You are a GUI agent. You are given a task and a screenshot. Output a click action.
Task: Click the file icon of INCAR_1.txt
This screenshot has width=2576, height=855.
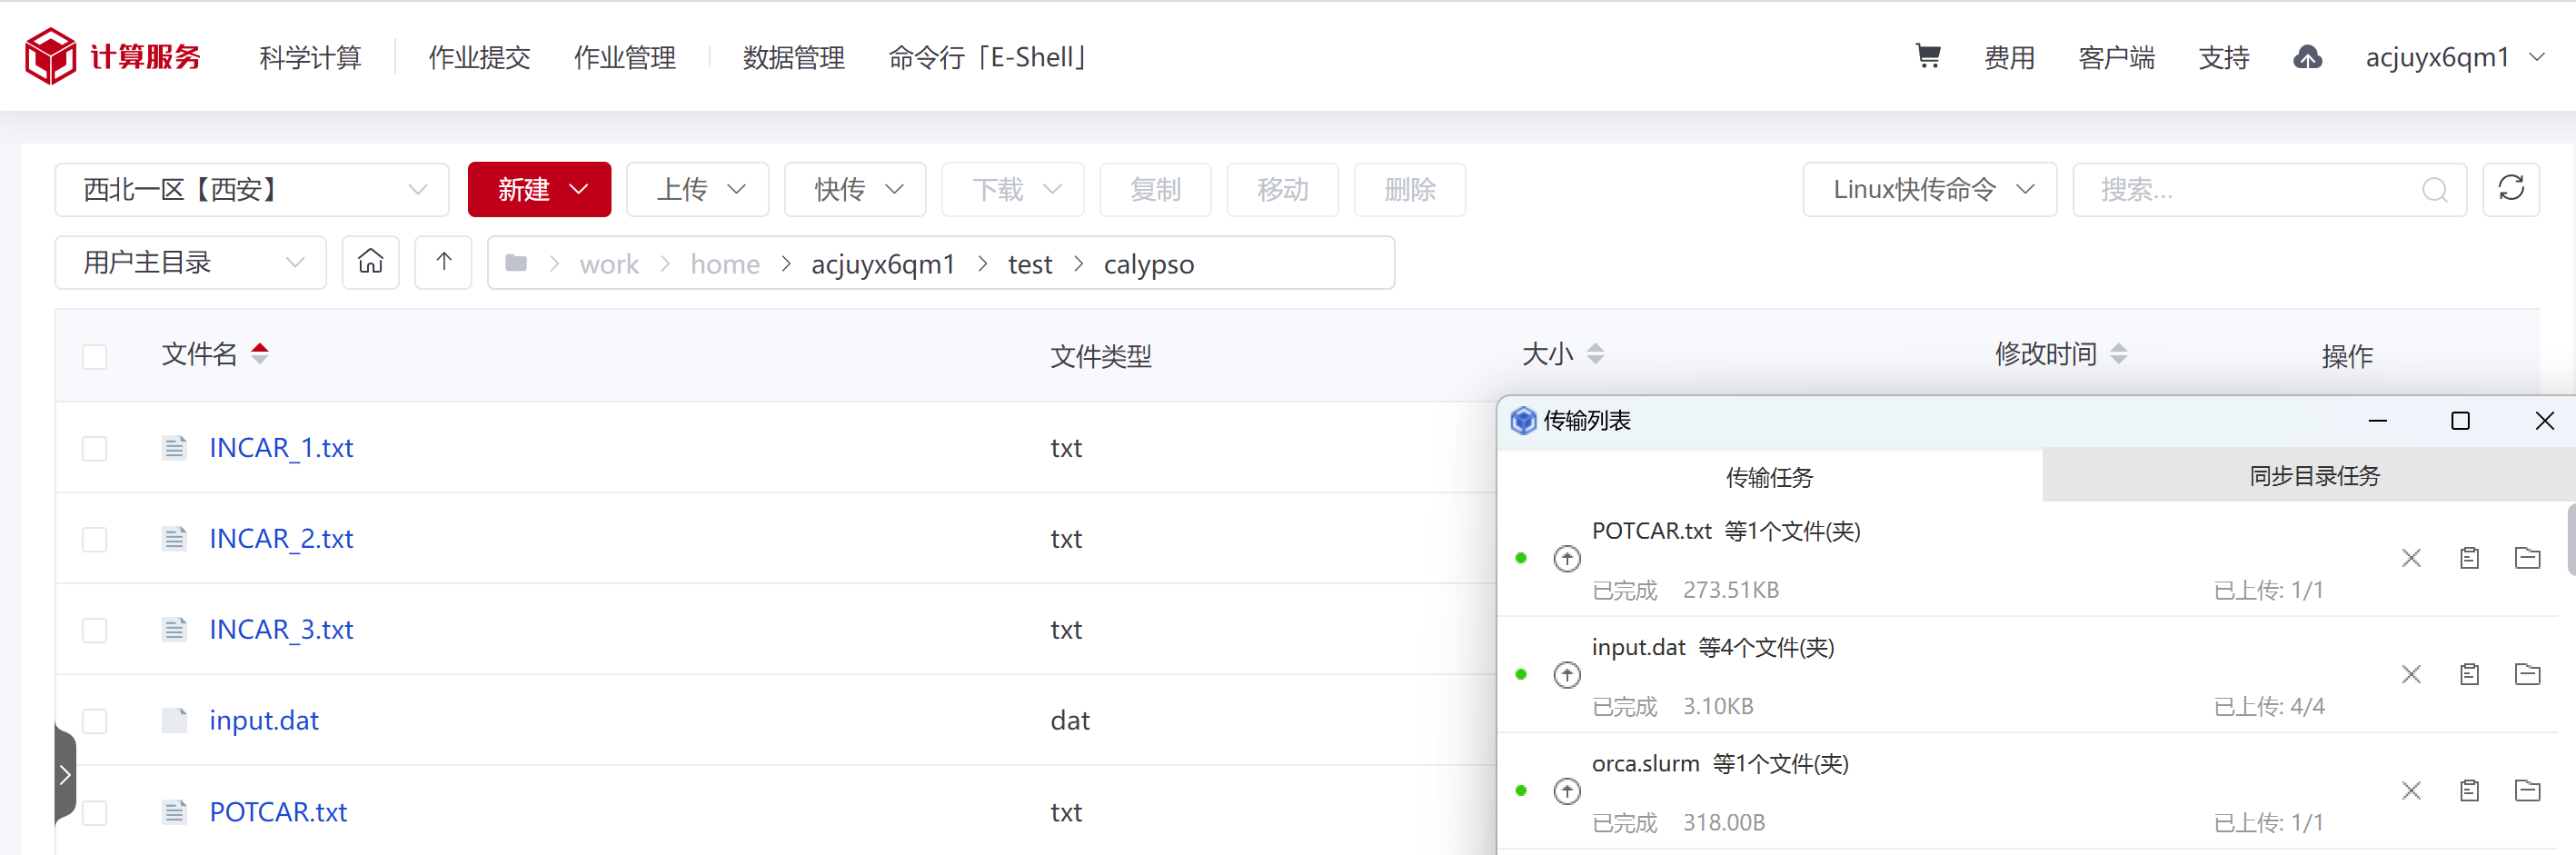[174, 447]
